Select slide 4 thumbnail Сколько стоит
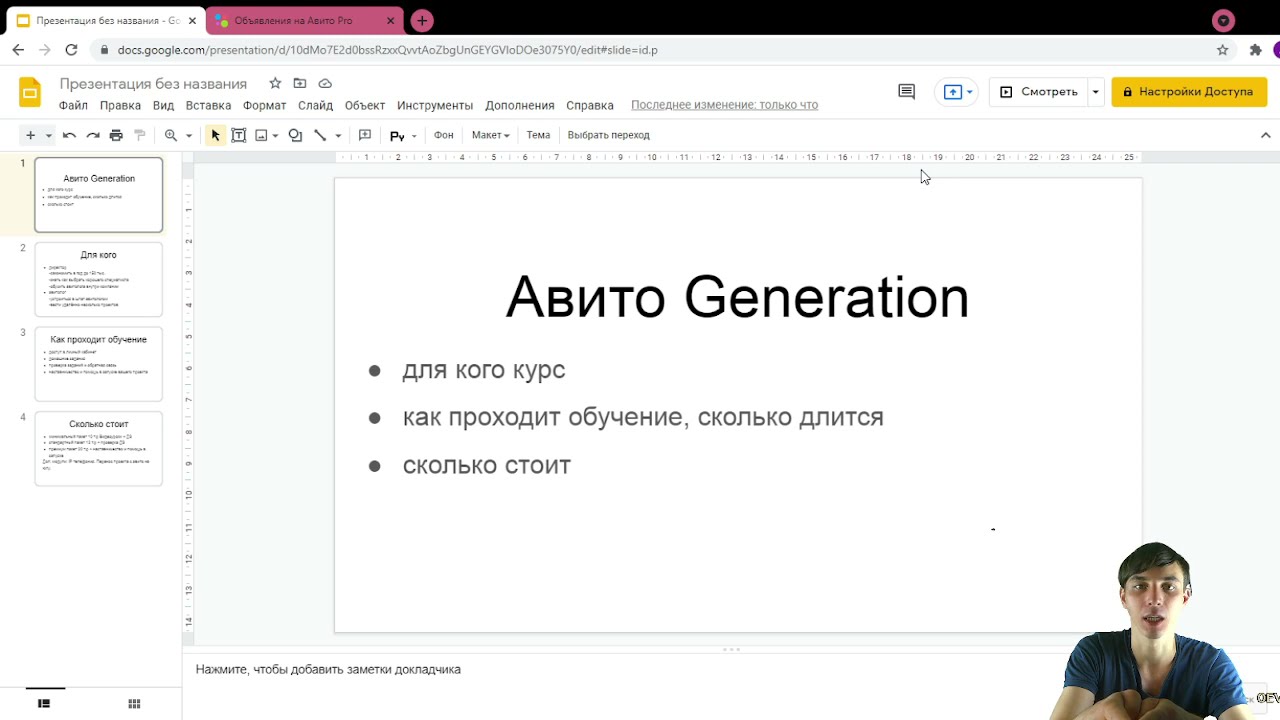 click(98, 448)
